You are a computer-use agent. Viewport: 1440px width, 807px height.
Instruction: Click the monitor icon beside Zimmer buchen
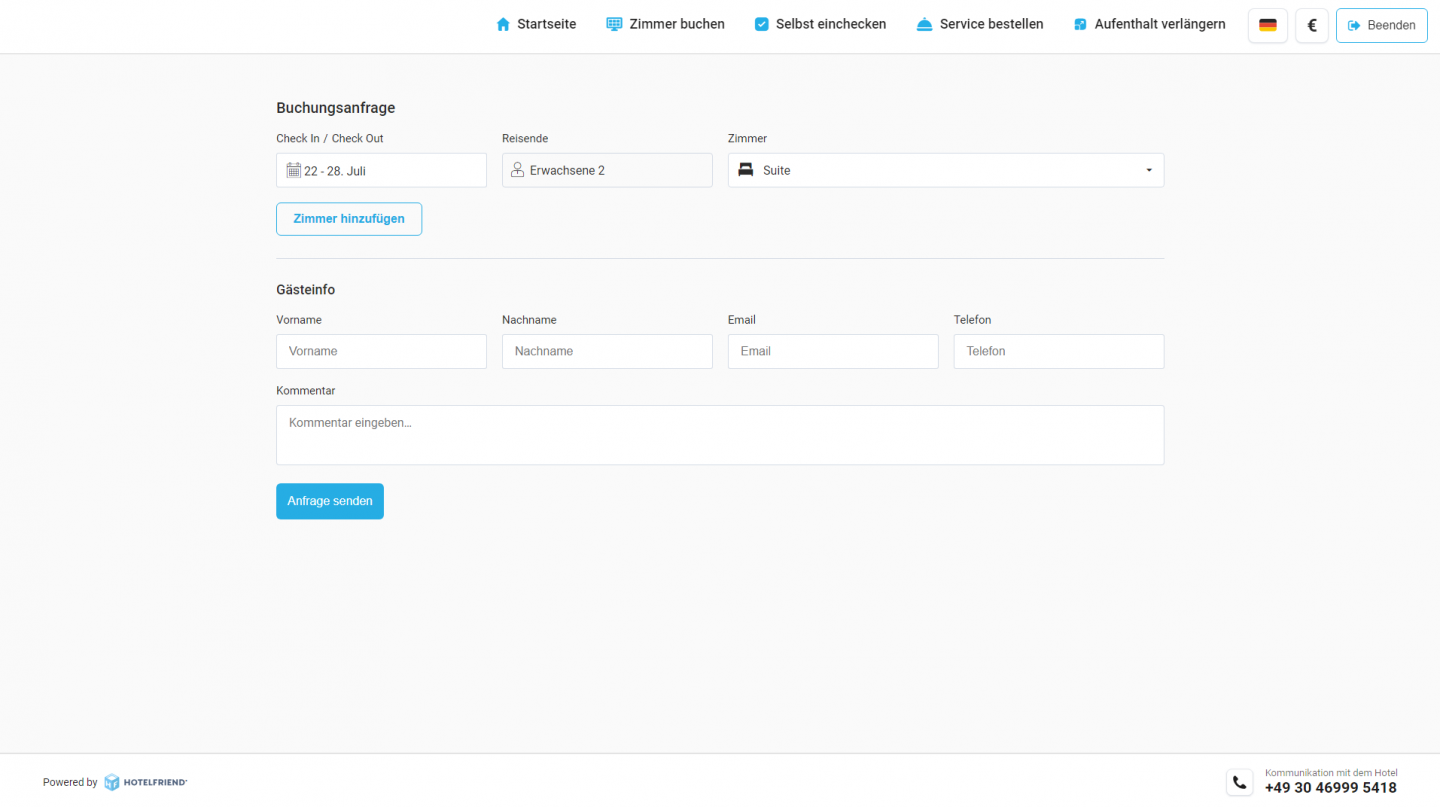coord(615,24)
